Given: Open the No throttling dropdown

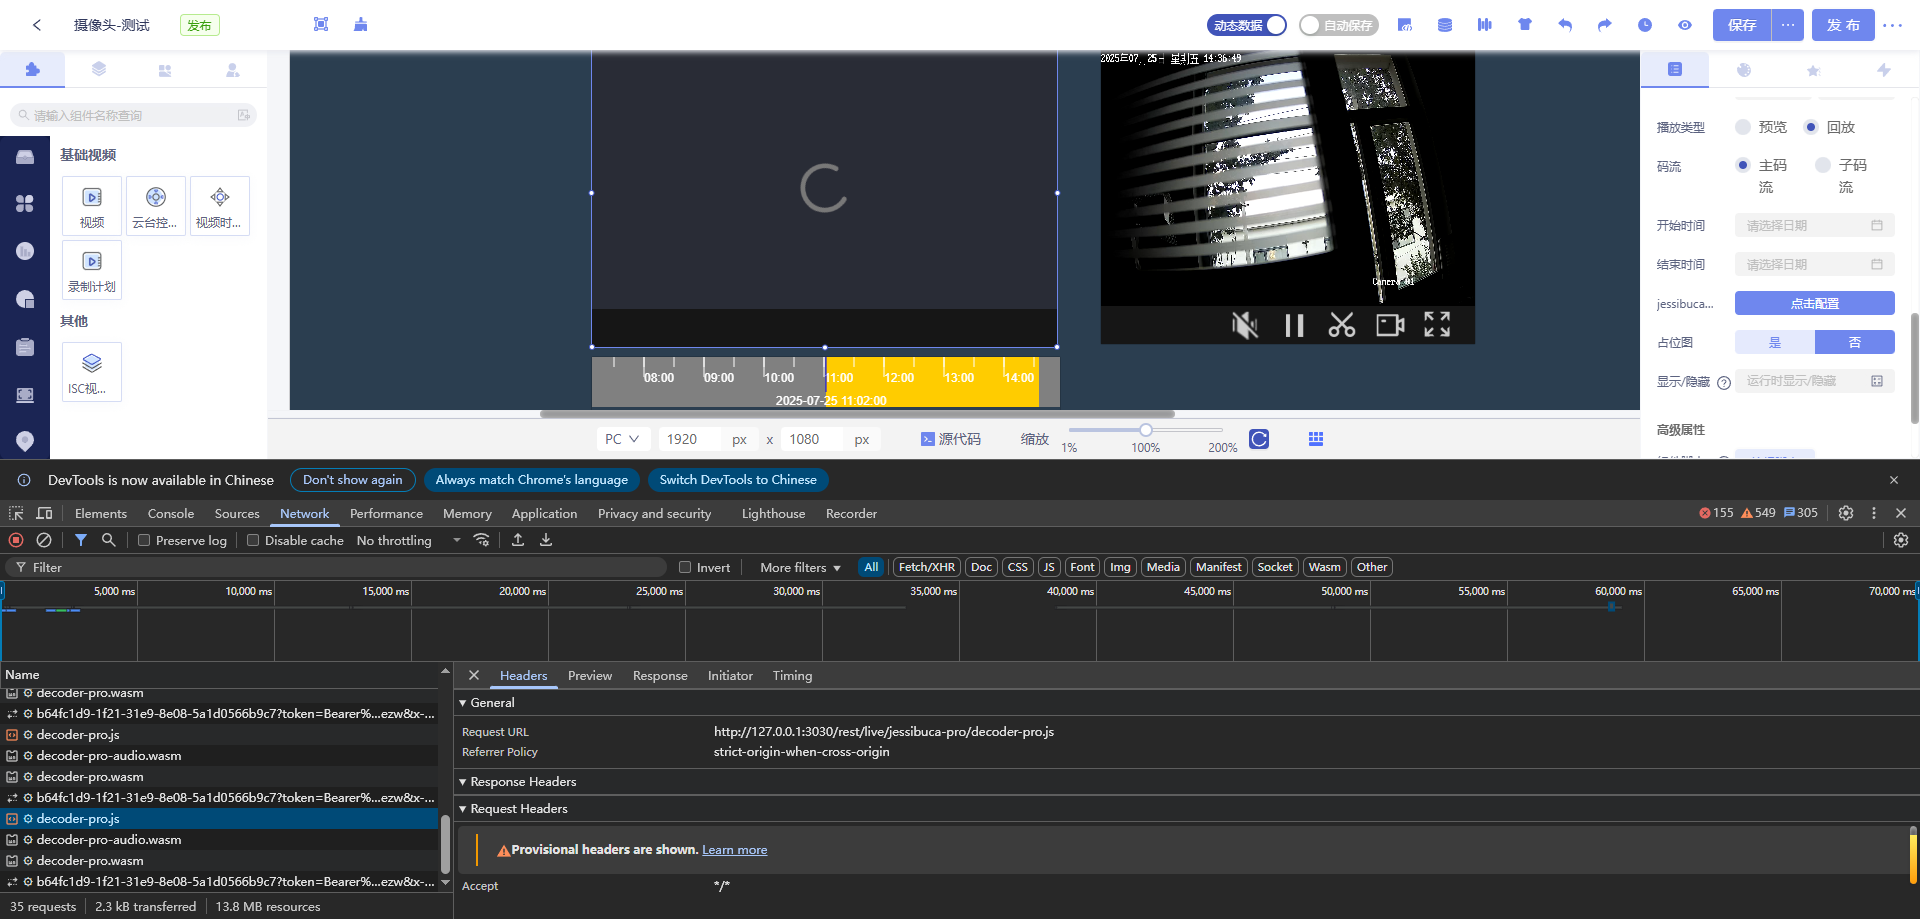Looking at the screenshot, I should point(409,540).
